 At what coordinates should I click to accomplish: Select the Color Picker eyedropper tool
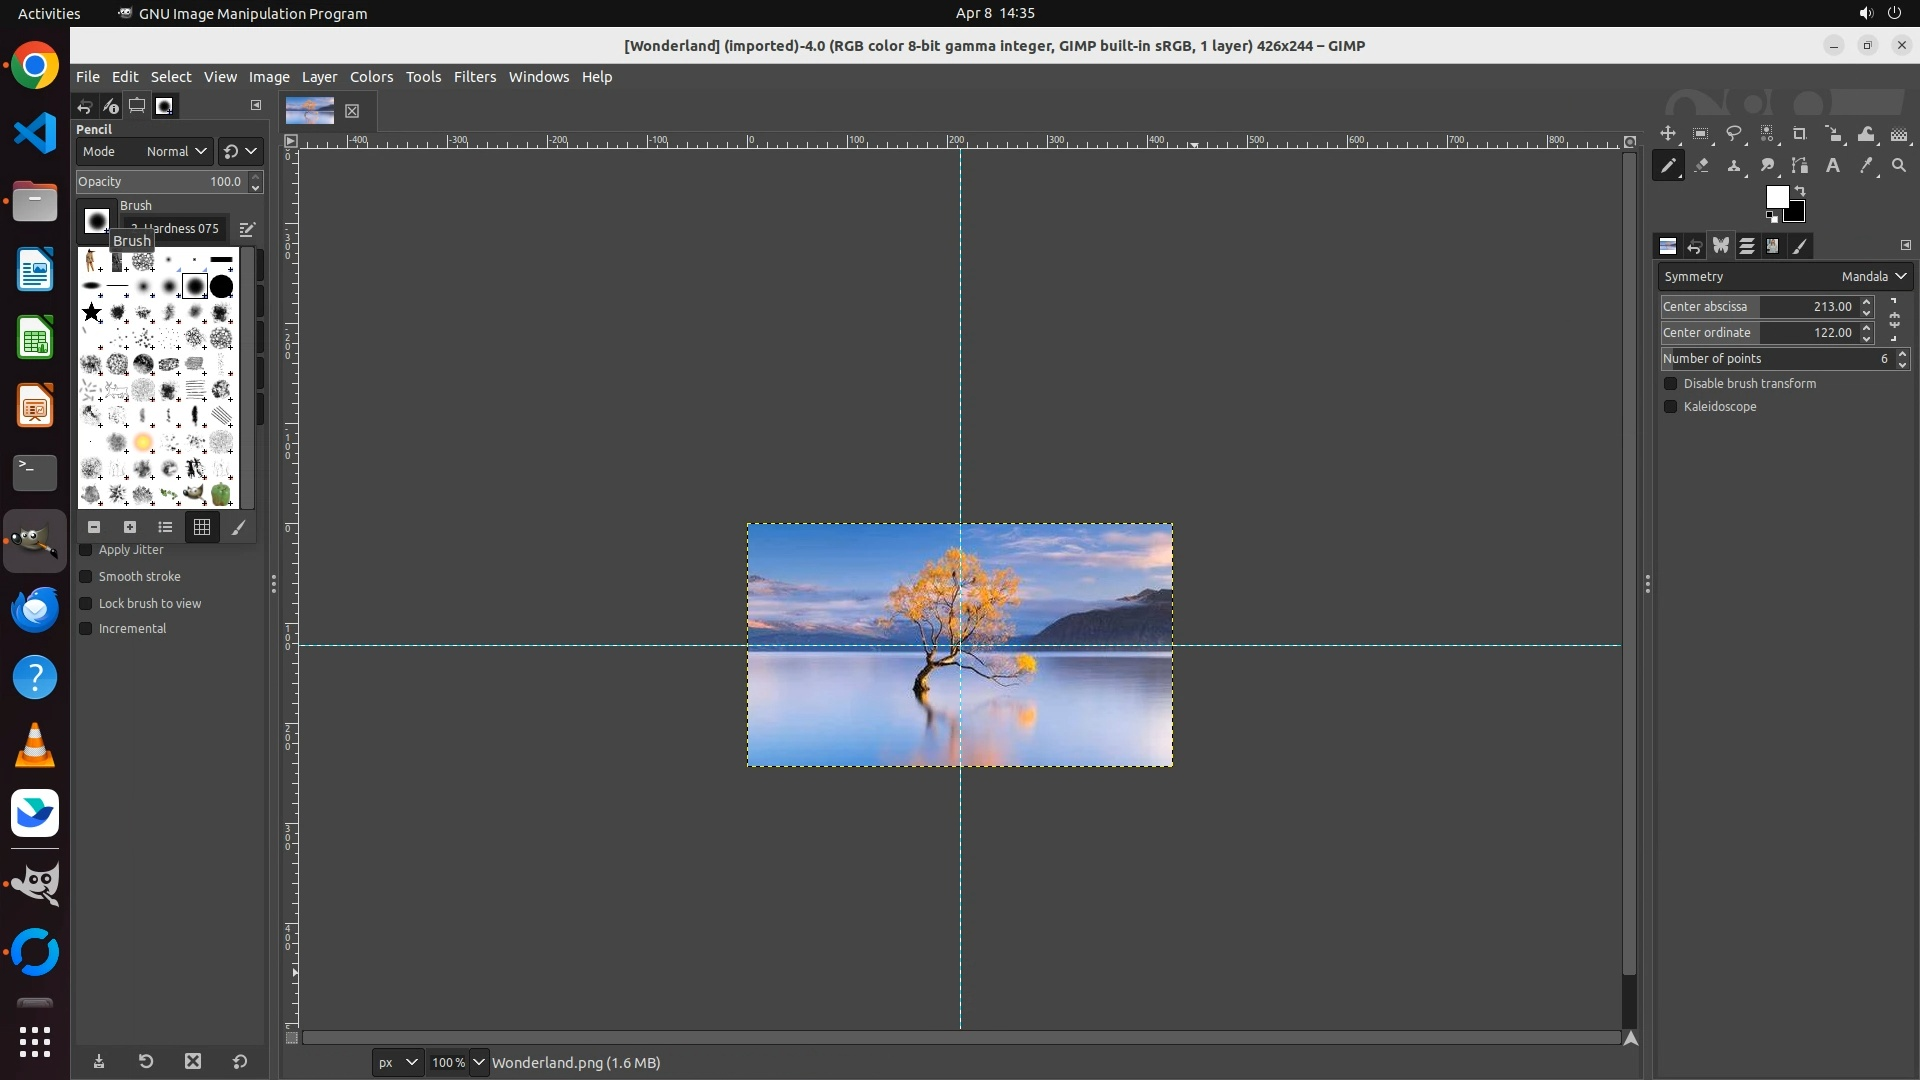[1866, 166]
